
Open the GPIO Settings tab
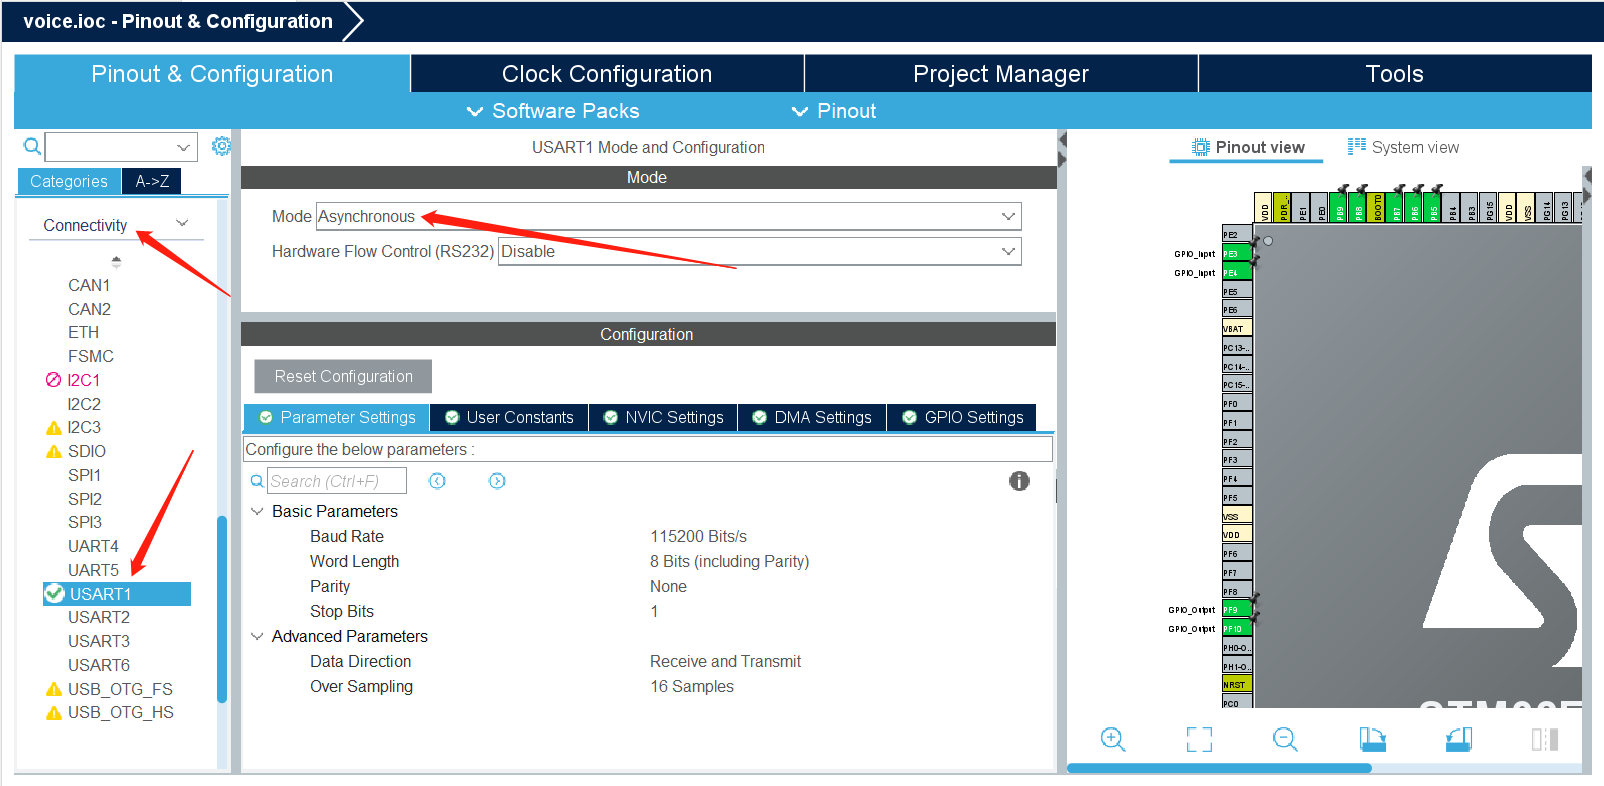click(962, 417)
